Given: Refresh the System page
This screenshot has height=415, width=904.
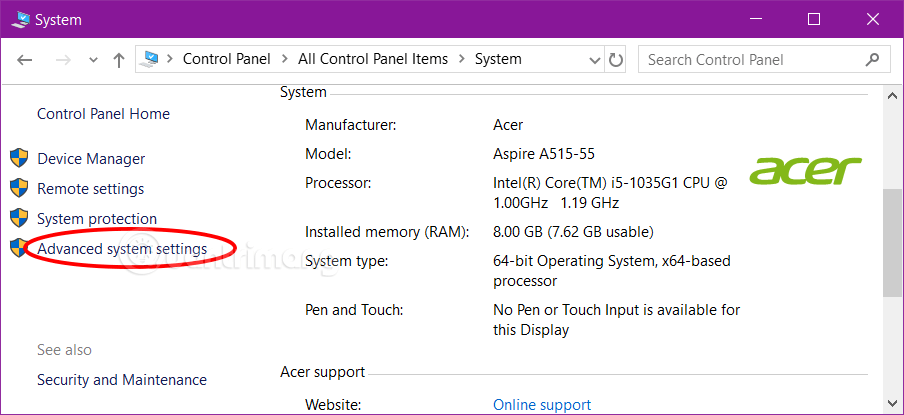Looking at the screenshot, I should [x=616, y=60].
